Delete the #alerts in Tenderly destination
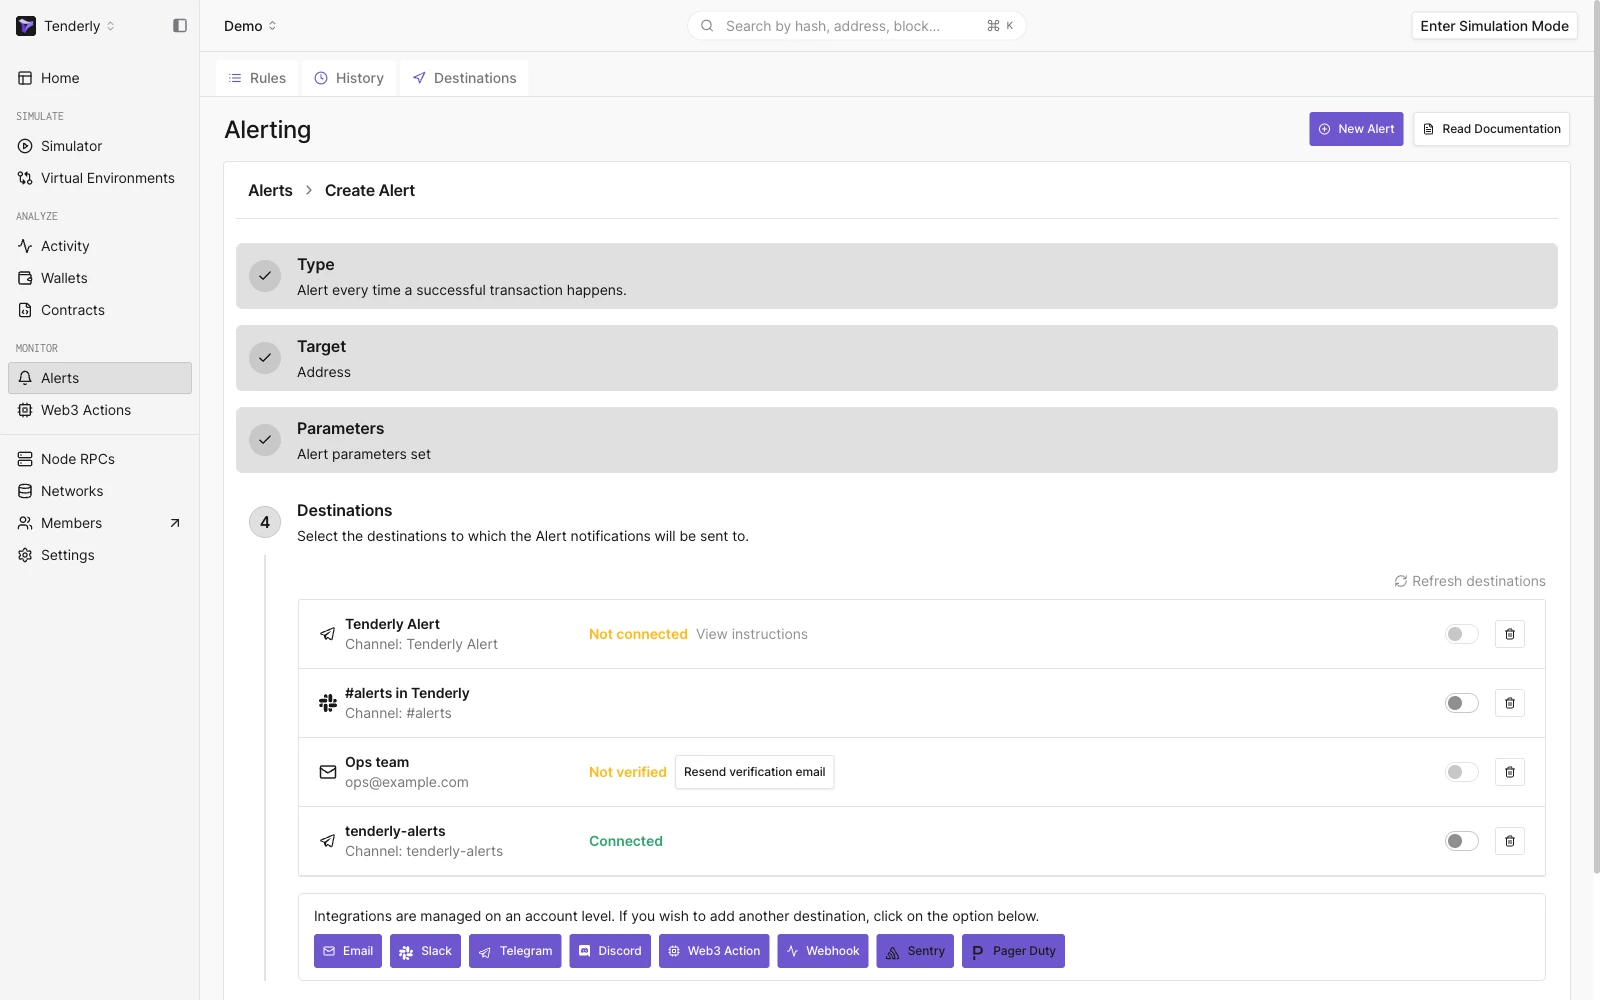This screenshot has width=1600, height=1000. pos(1510,703)
